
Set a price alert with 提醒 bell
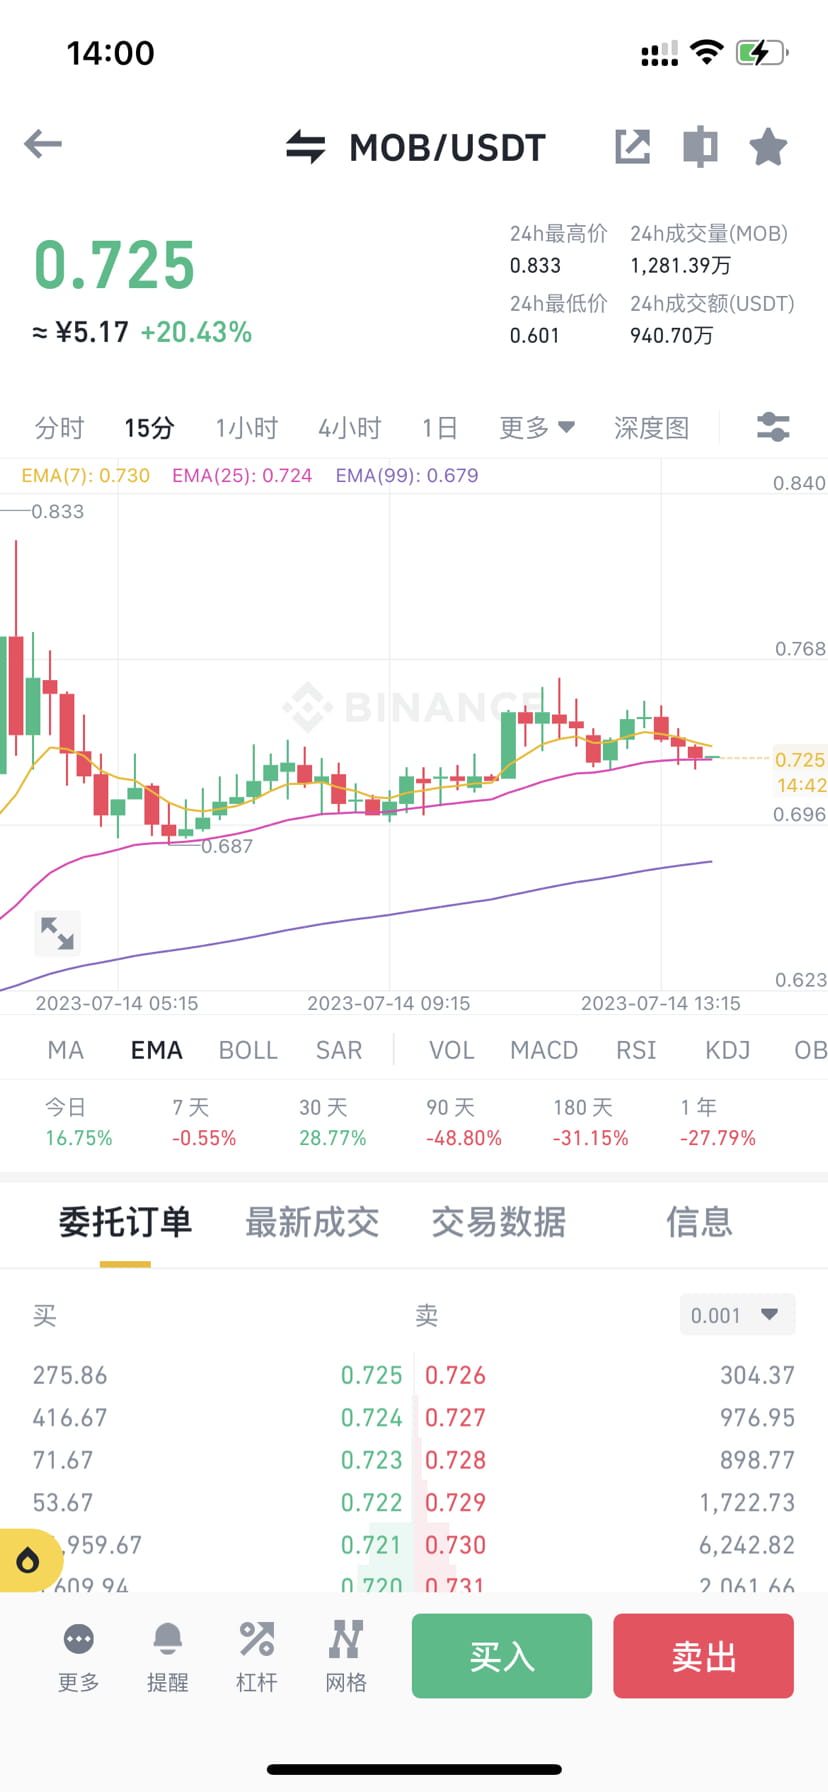pos(167,1659)
